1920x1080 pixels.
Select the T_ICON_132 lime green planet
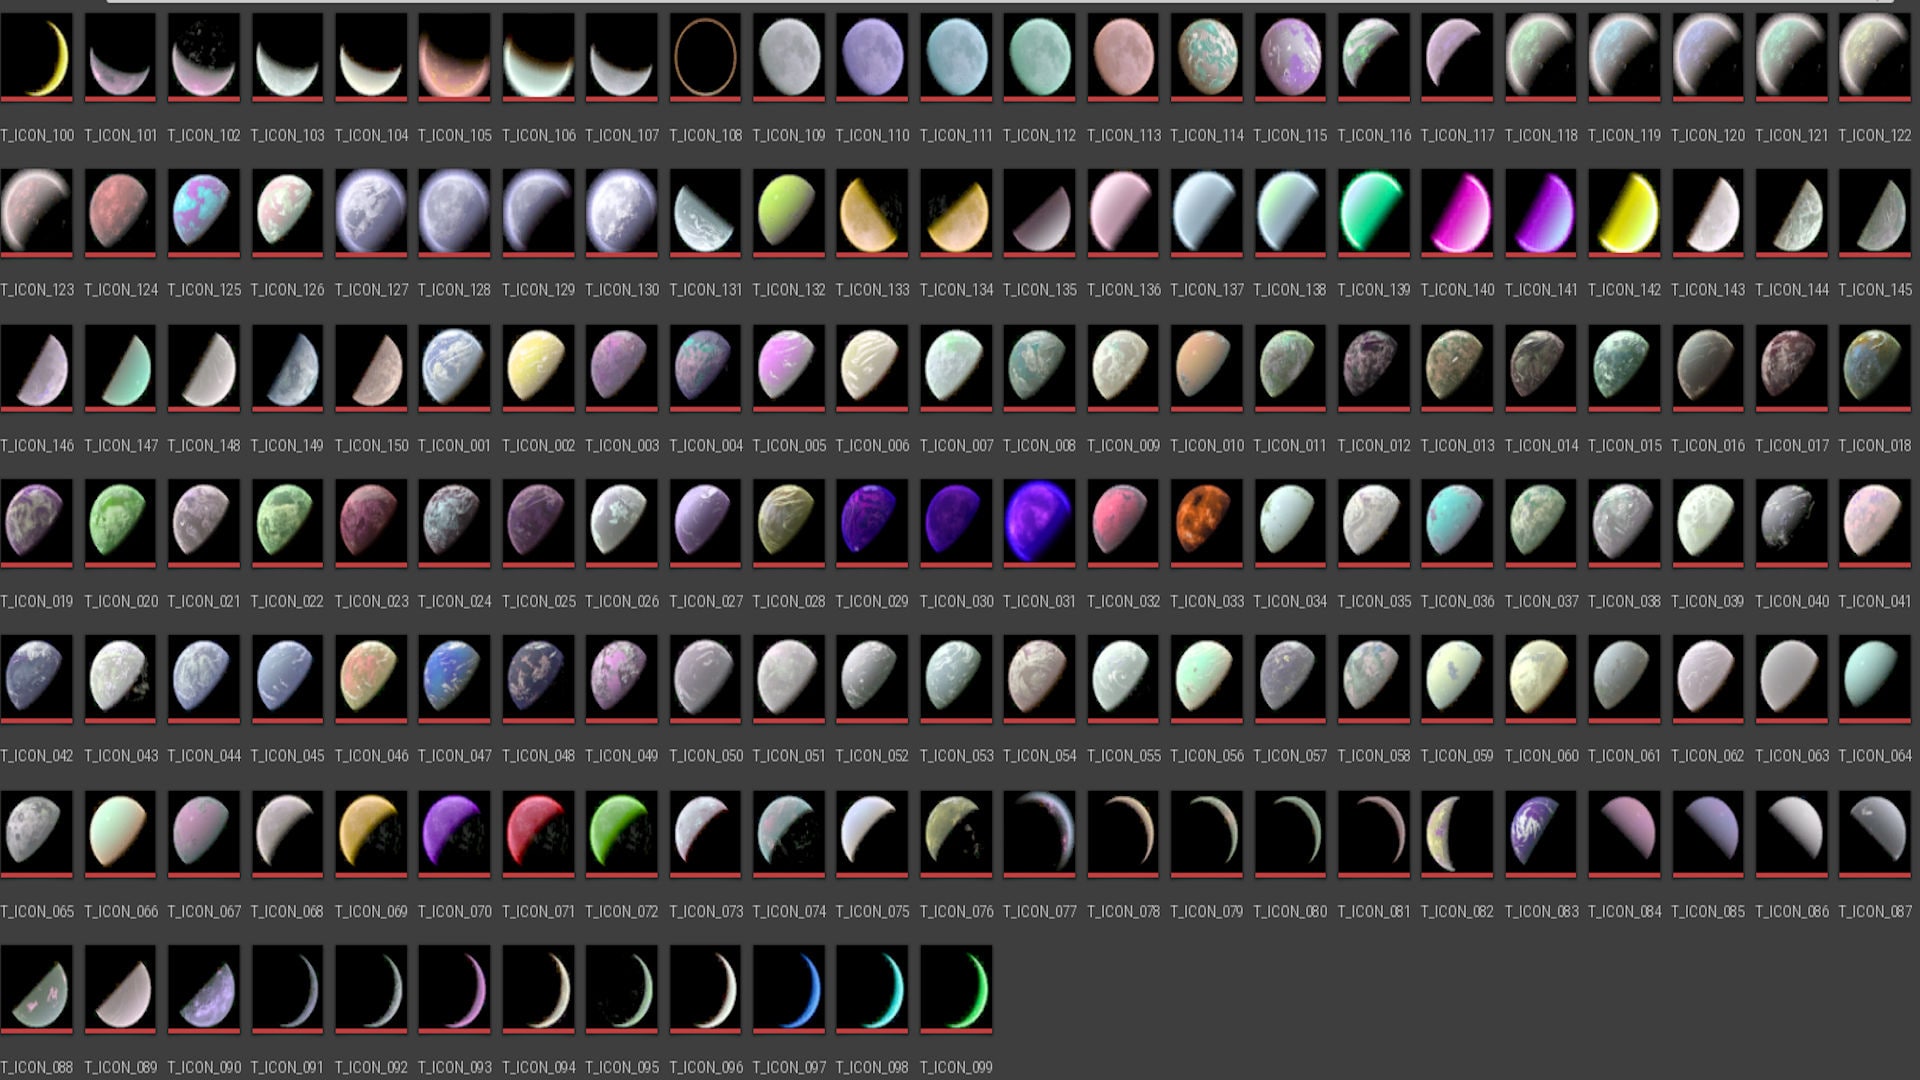coord(789,211)
